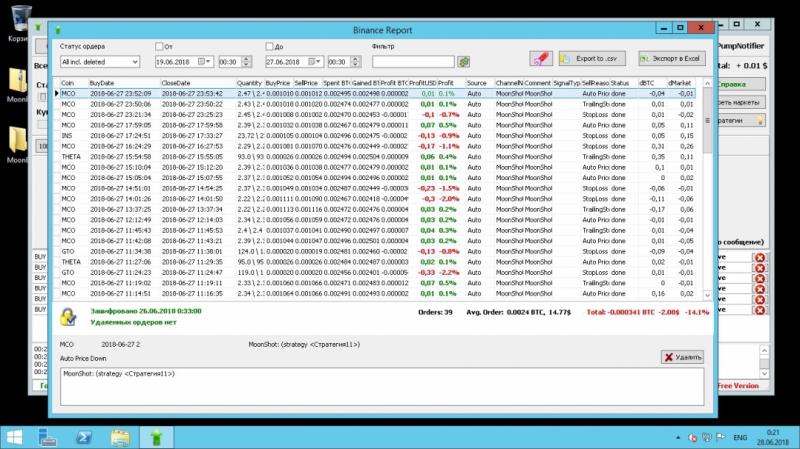Click the vertical scrollbar thumb of the report table
Image resolution: width=800 pixels, height=449 pixels.
pyautogui.click(x=707, y=120)
